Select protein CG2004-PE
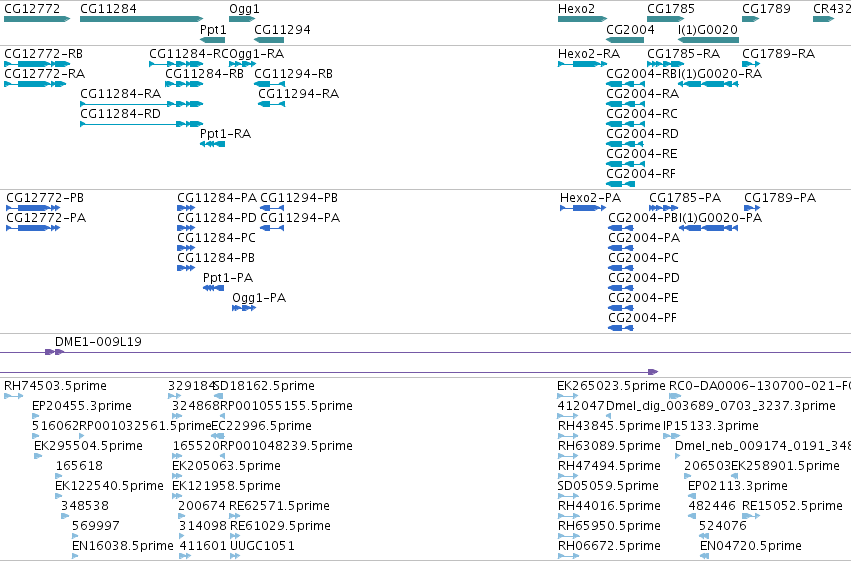This screenshot has width=851, height=561. tap(643, 298)
